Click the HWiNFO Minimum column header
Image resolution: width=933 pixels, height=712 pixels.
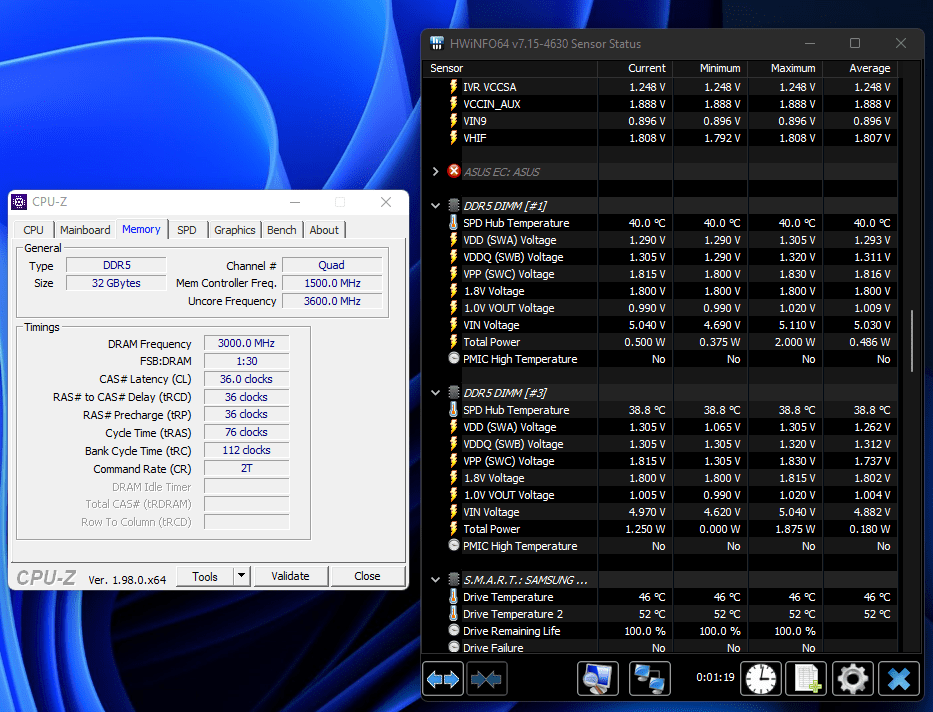(710, 68)
